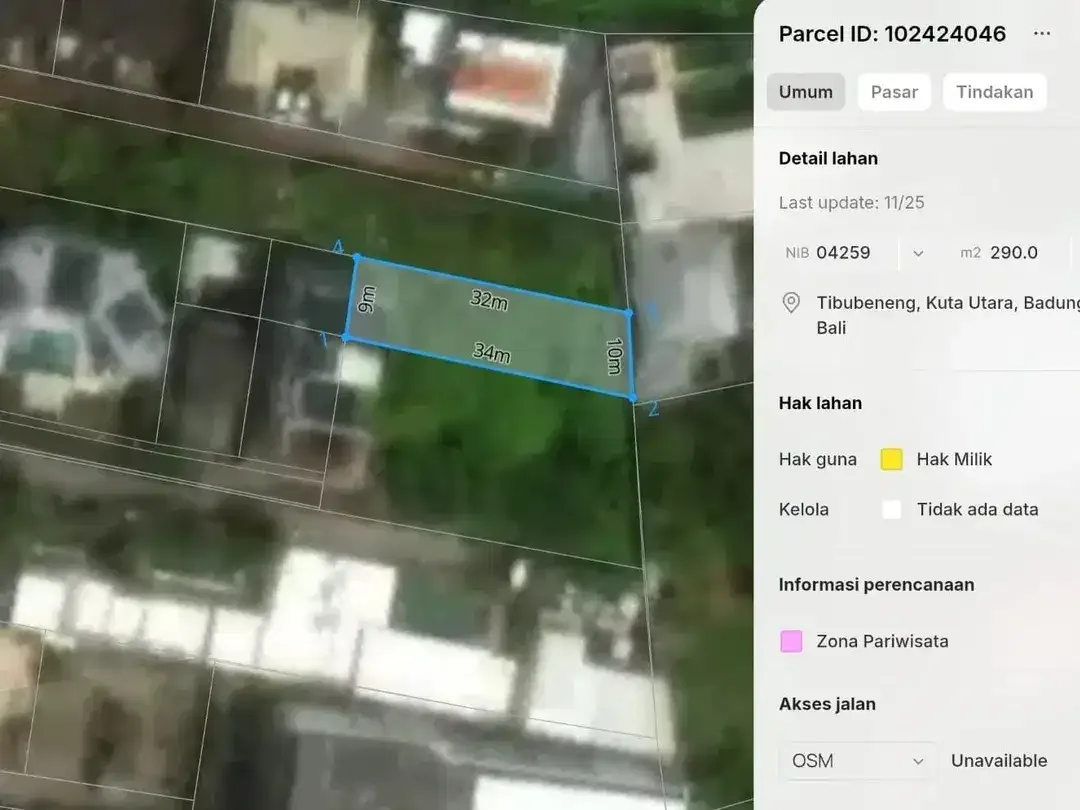Click the Informasi perencanaan section heading

[876, 585]
